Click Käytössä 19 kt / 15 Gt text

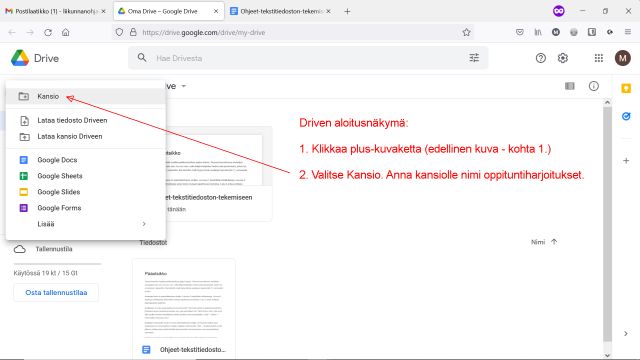[x=45, y=273]
